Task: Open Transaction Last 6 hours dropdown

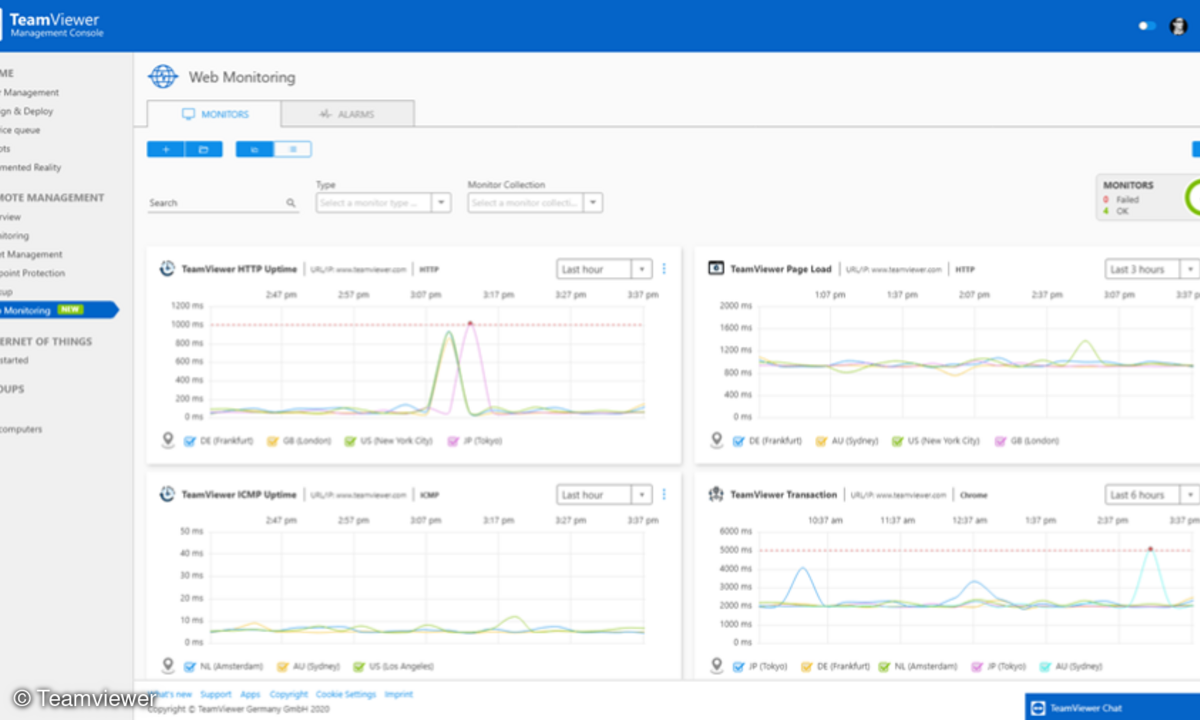Action: [1153, 495]
